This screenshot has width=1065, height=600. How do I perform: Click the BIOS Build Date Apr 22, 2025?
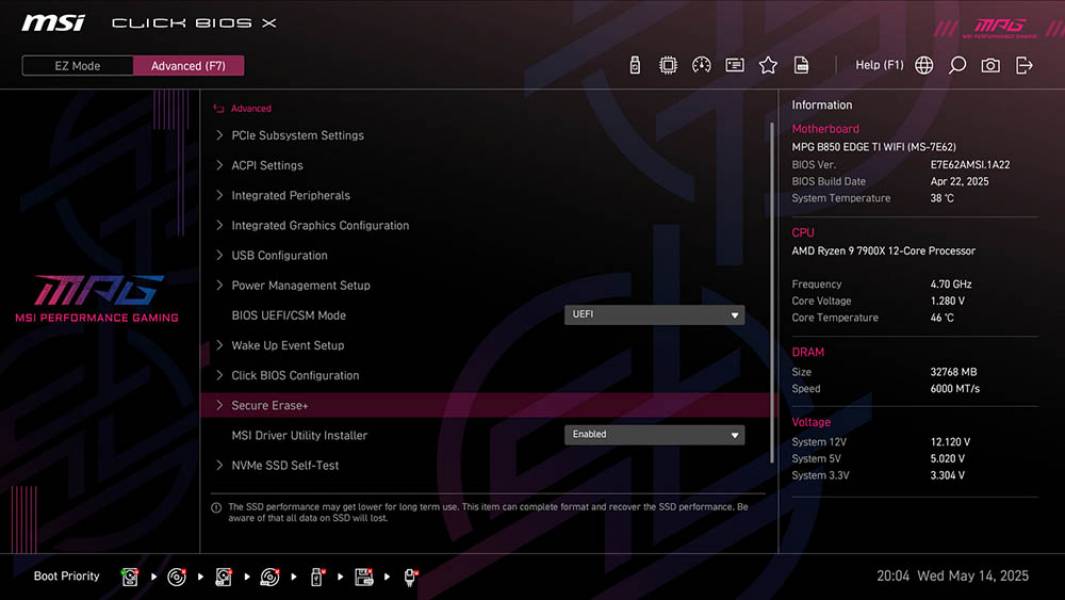959,181
